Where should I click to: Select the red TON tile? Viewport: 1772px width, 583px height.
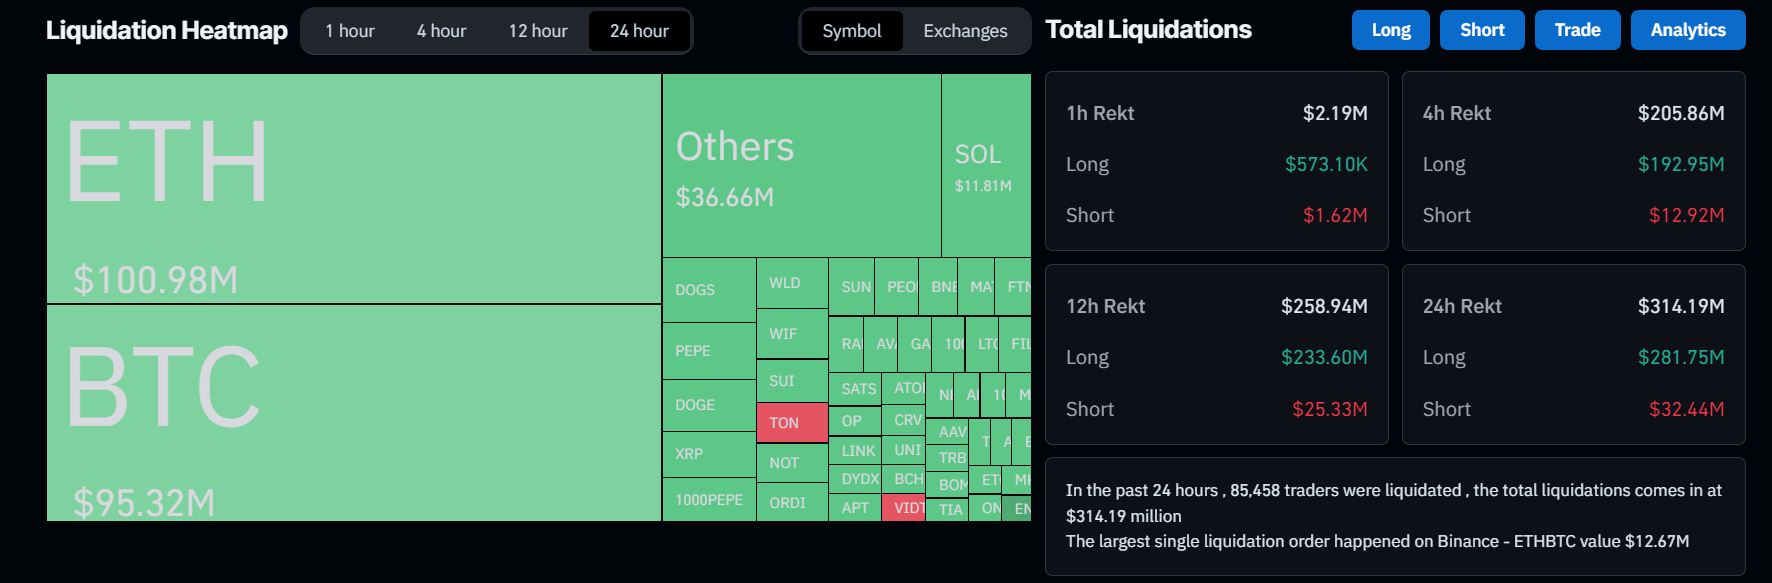tap(791, 422)
